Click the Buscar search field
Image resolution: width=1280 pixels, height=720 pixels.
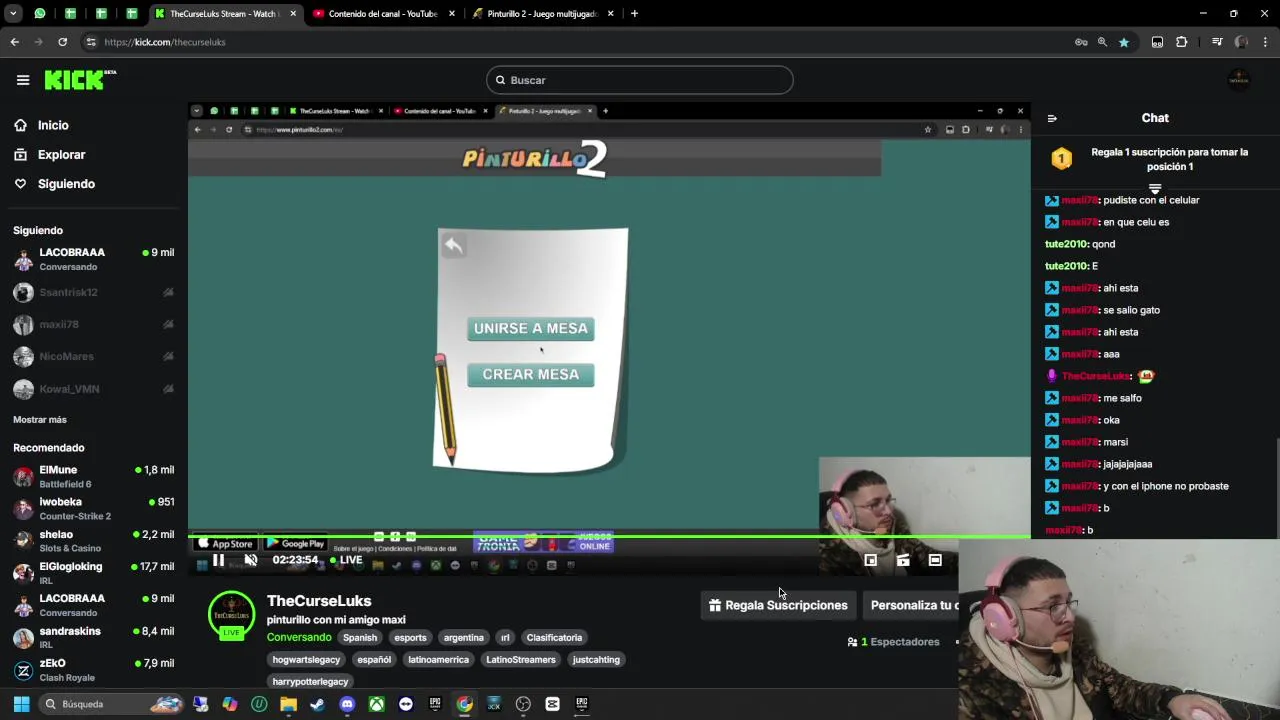click(640, 80)
